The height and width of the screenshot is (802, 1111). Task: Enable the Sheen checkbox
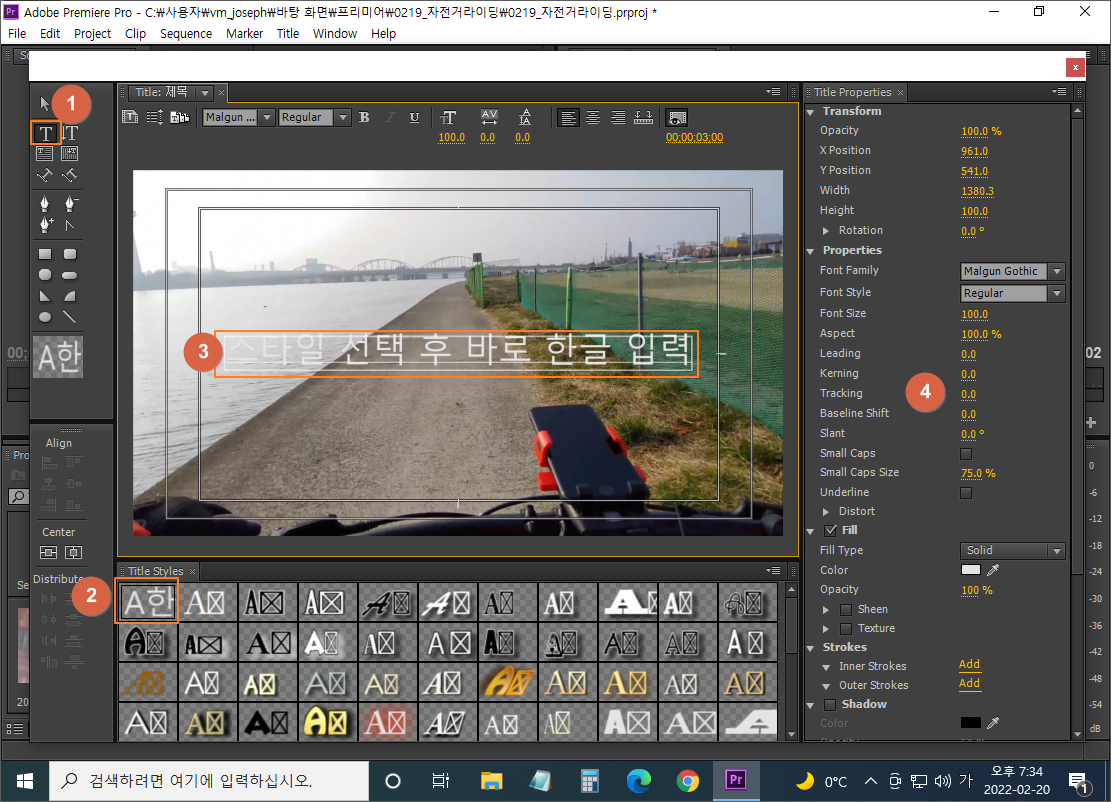845,609
